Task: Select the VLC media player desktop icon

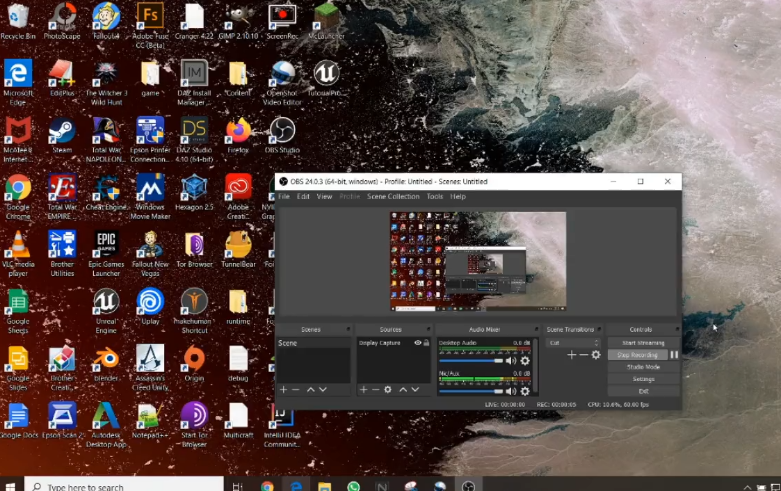Action: coord(18,254)
